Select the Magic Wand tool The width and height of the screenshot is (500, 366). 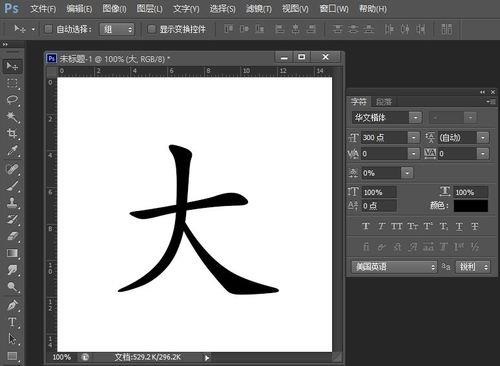(x=12, y=117)
